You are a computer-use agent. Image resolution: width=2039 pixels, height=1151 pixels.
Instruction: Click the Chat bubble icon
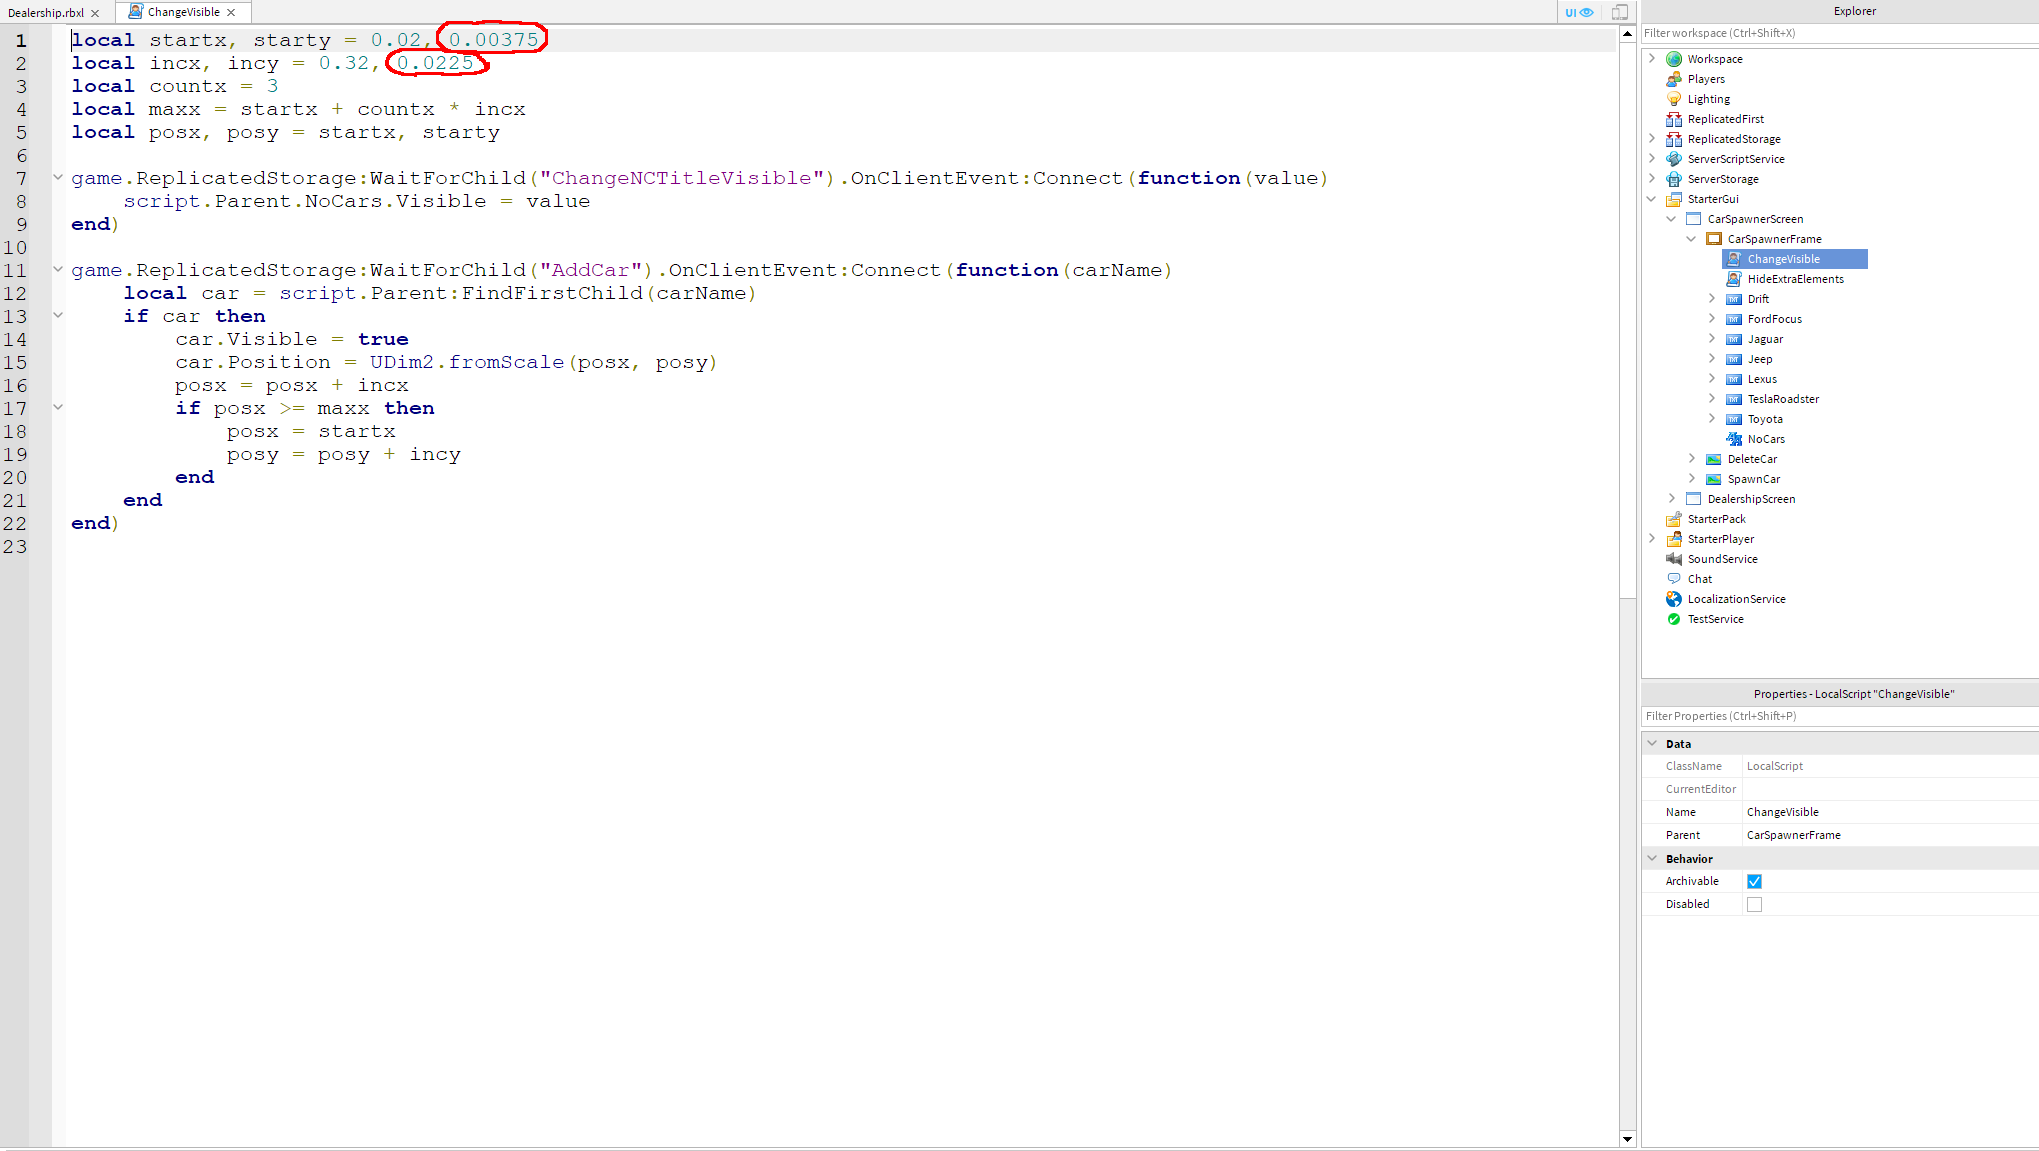point(1674,579)
